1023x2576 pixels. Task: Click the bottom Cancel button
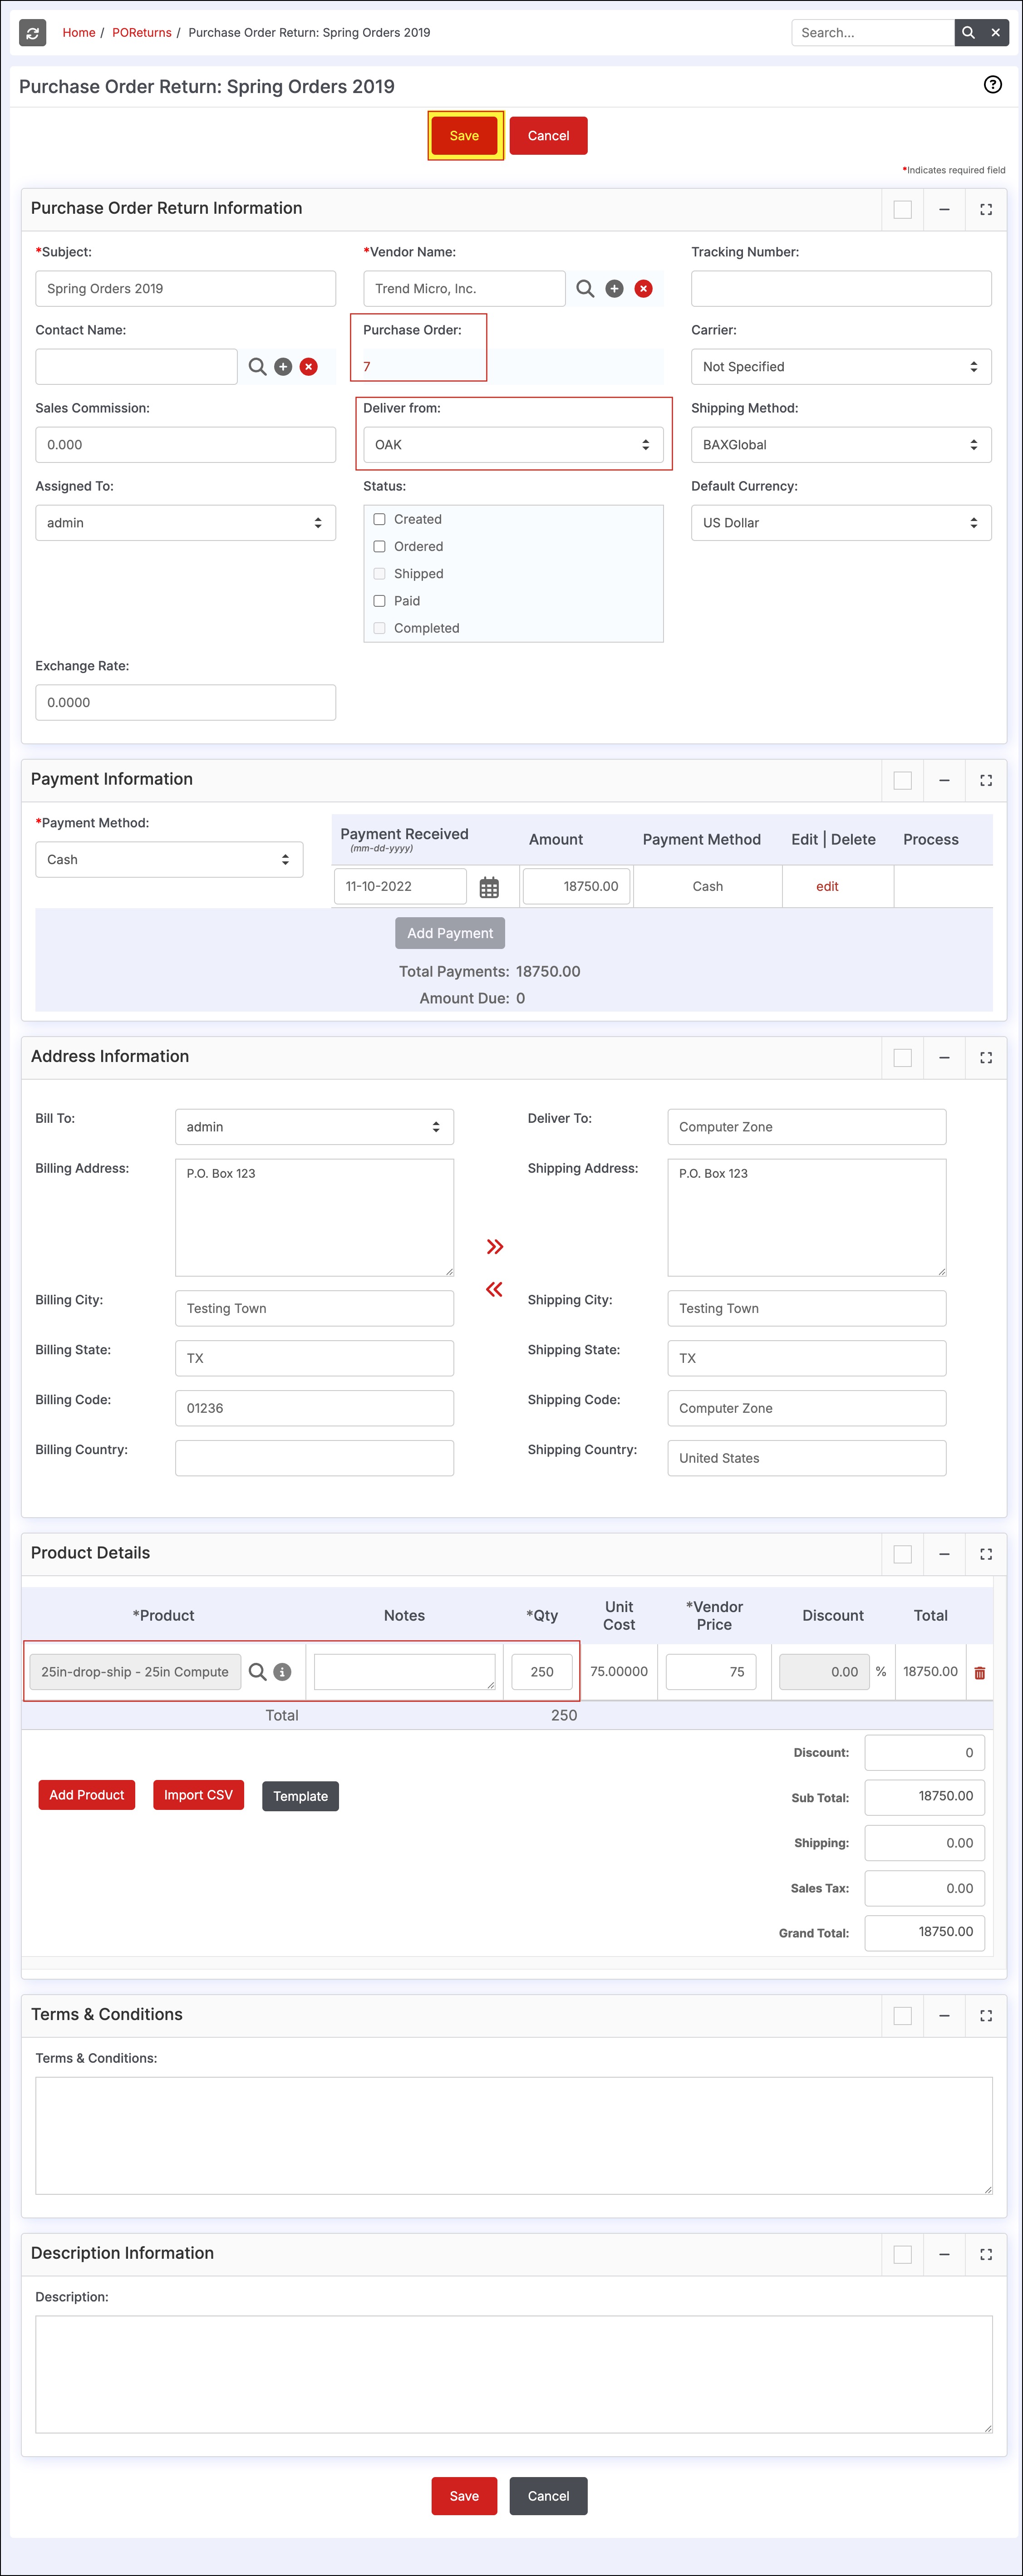[x=548, y=2496]
